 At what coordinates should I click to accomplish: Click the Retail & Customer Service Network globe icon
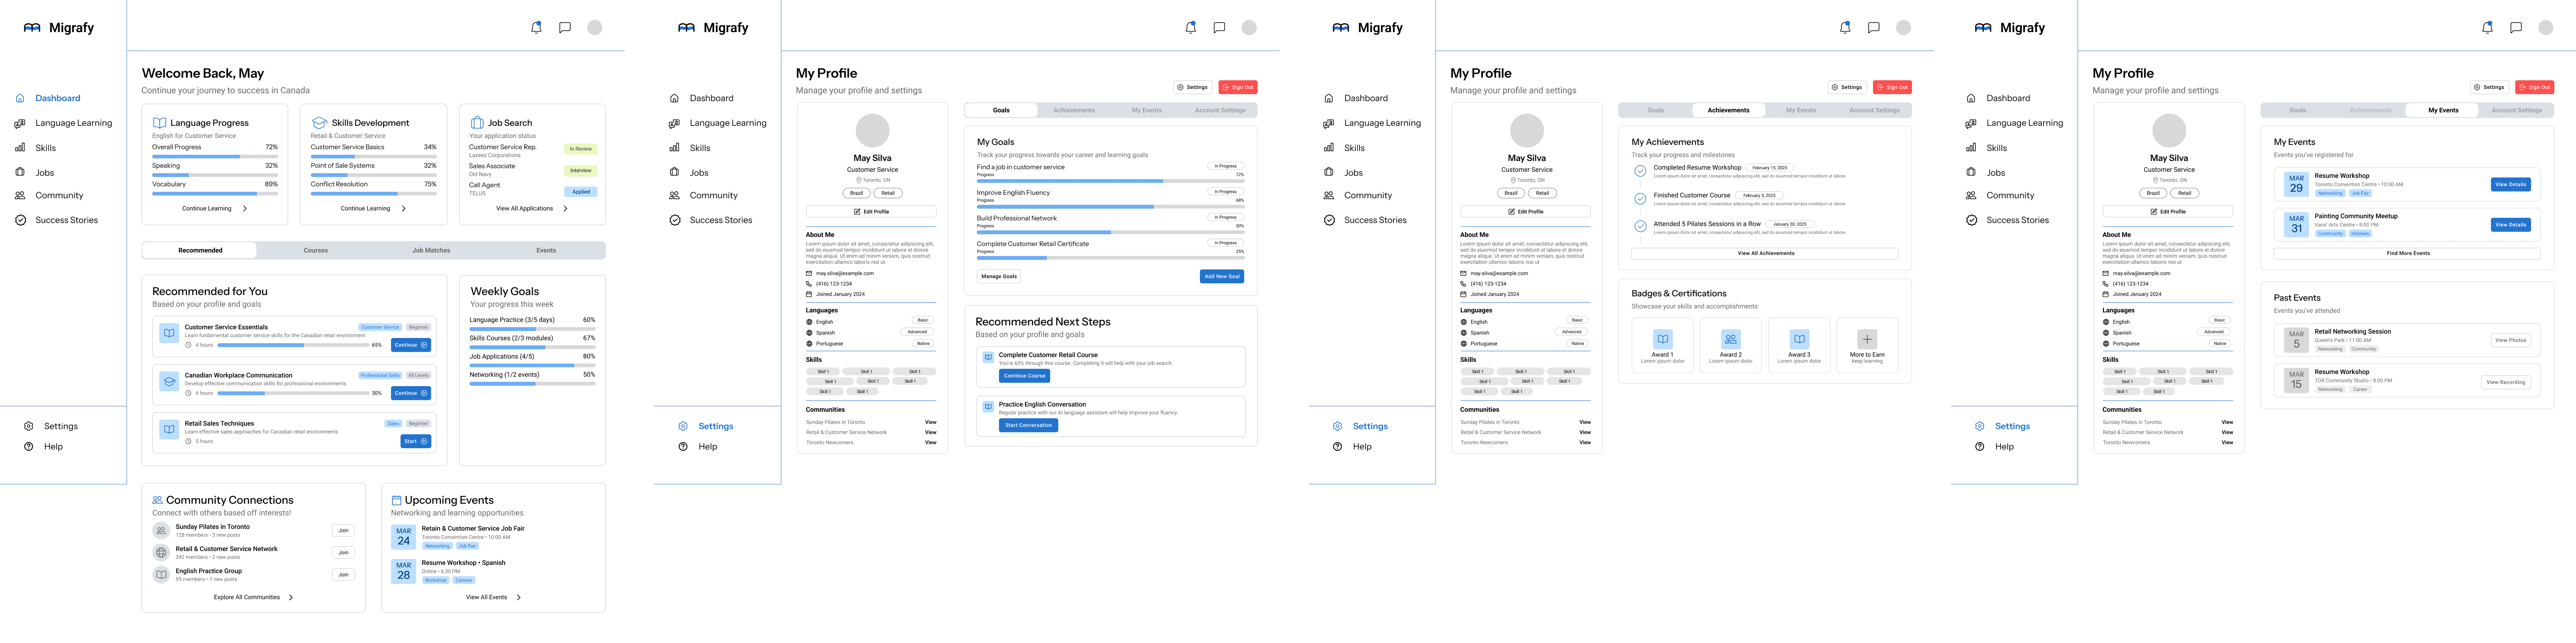pos(161,553)
